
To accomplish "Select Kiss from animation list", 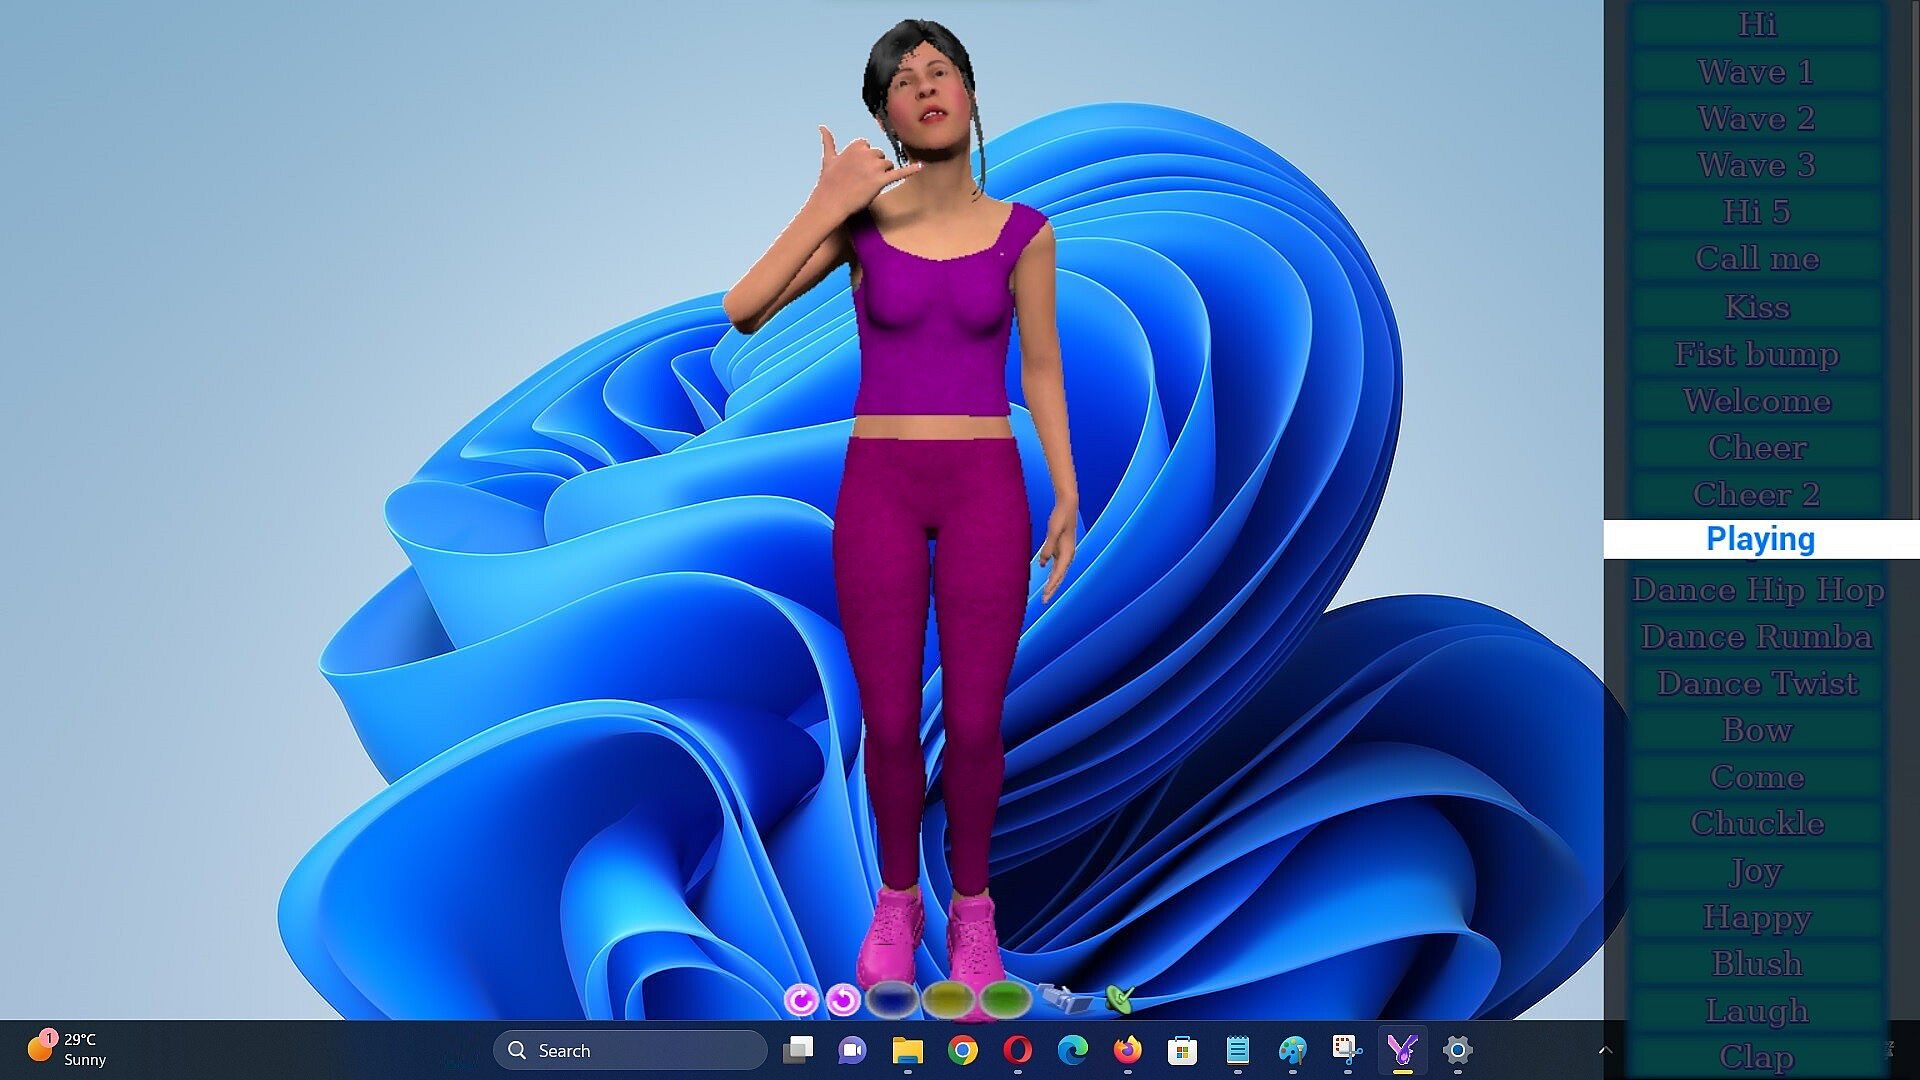I will [1756, 307].
